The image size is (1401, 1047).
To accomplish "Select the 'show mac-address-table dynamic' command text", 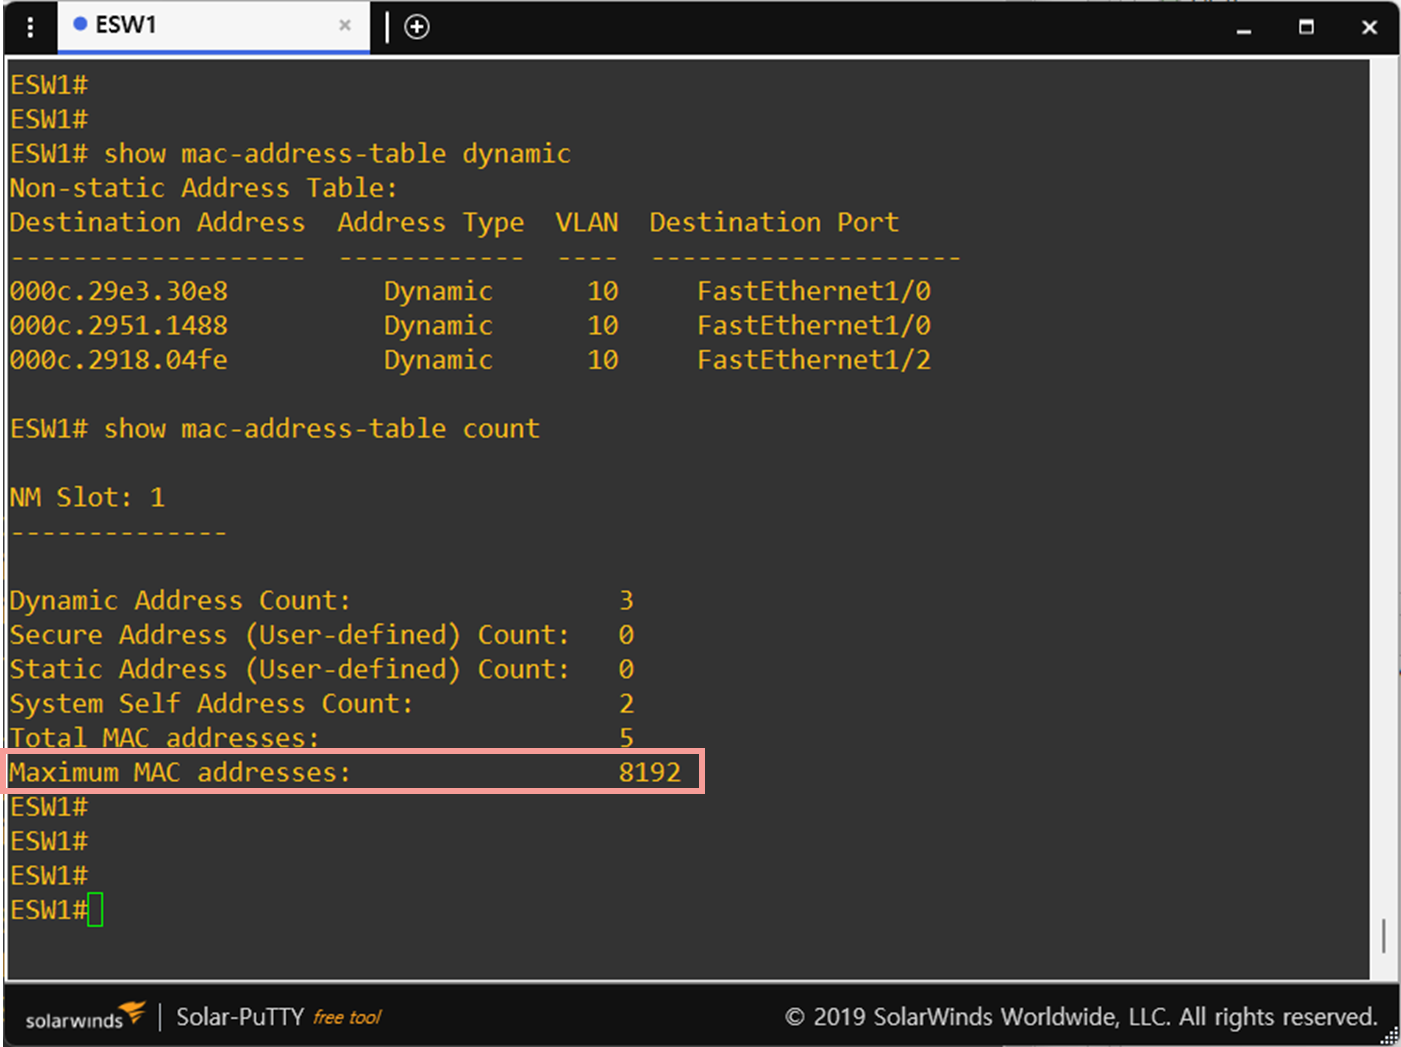I will pyautogui.click(x=337, y=154).
